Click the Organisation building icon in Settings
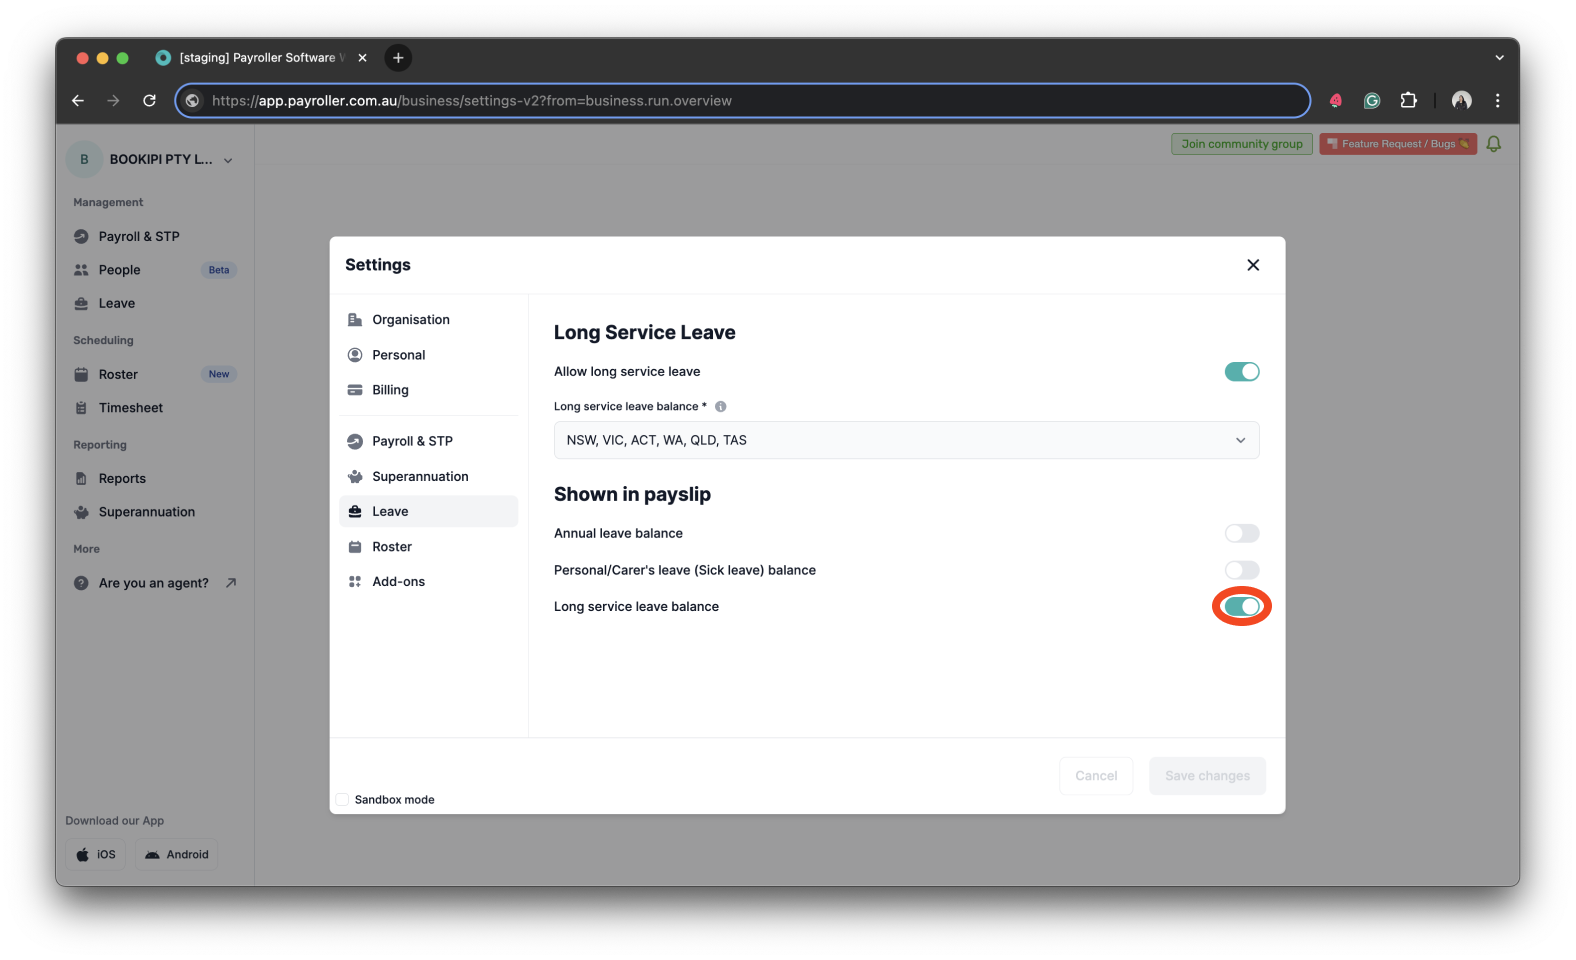 (x=355, y=320)
